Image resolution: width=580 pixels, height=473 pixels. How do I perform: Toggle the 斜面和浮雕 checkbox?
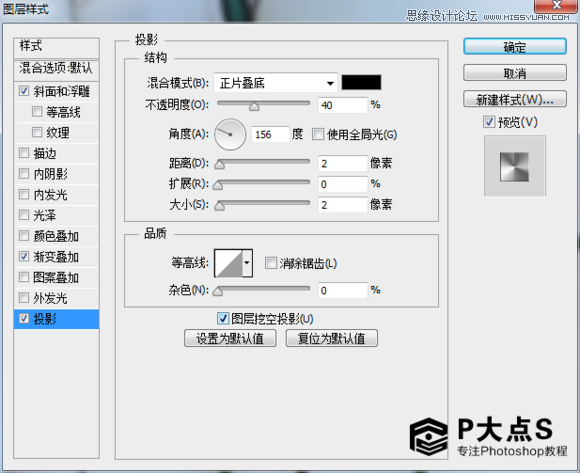24,91
